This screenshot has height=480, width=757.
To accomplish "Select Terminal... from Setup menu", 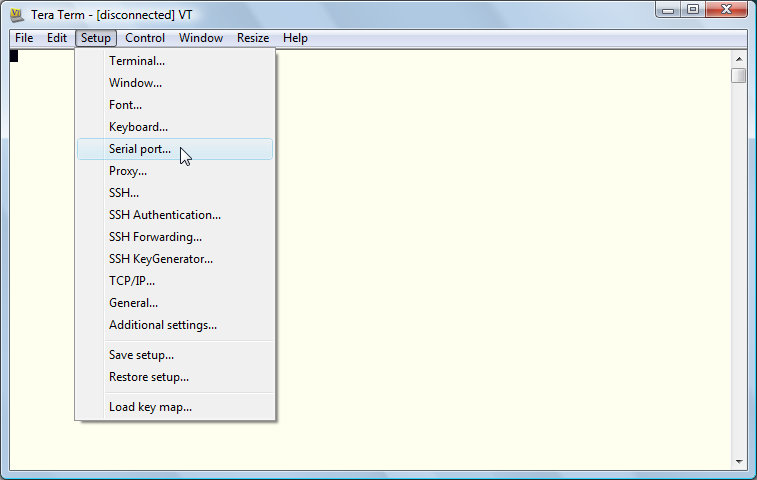I will (137, 61).
